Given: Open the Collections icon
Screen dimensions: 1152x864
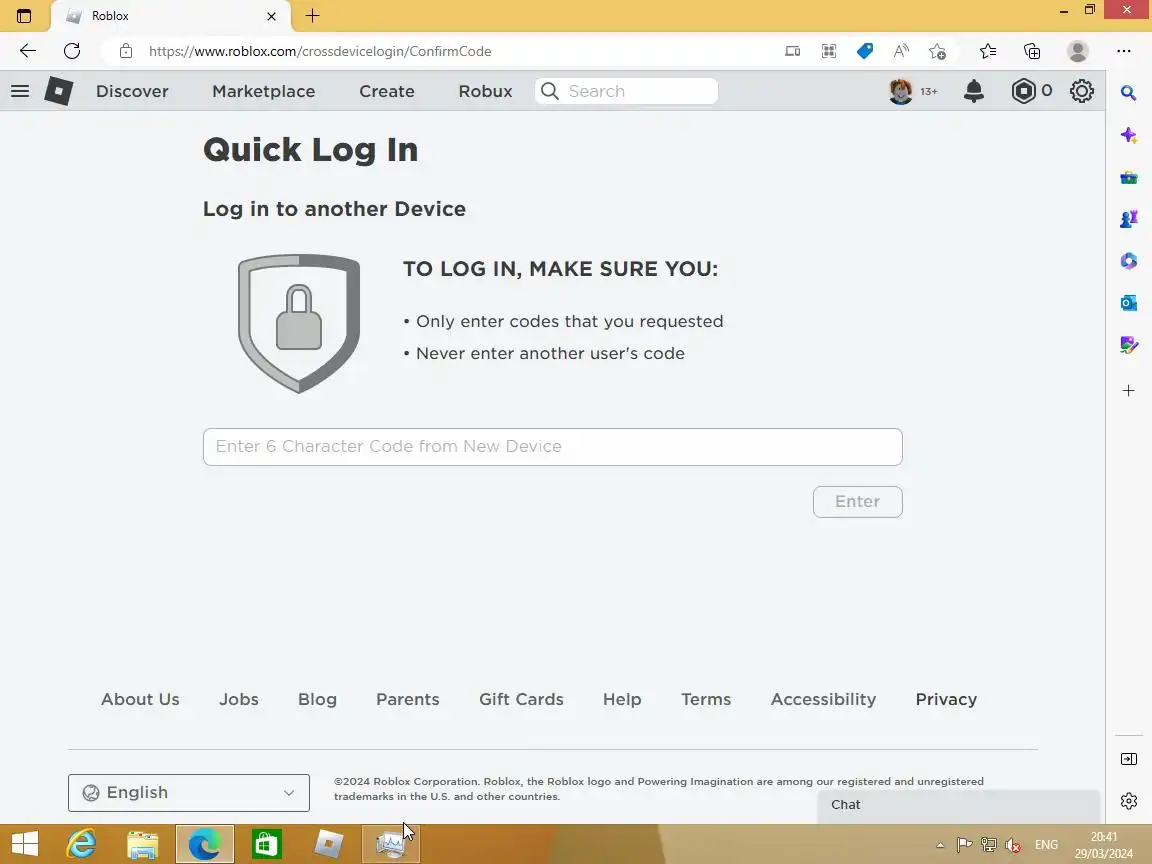Looking at the screenshot, I should coord(1032,51).
